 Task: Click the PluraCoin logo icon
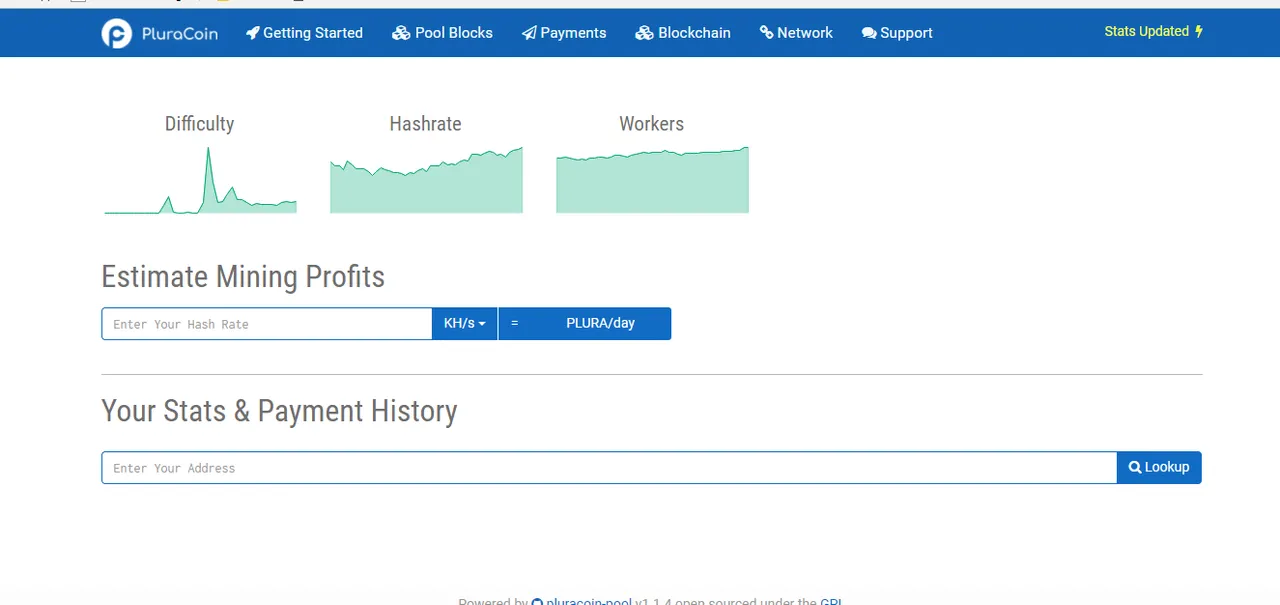(116, 33)
